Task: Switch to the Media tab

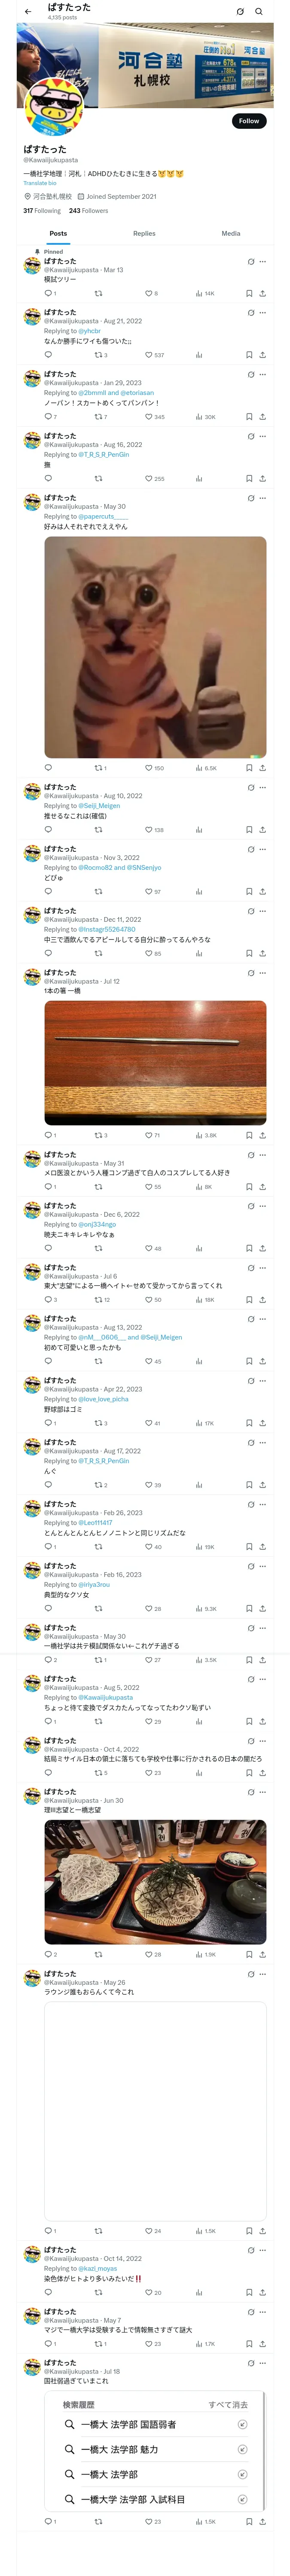Action: coord(230,233)
